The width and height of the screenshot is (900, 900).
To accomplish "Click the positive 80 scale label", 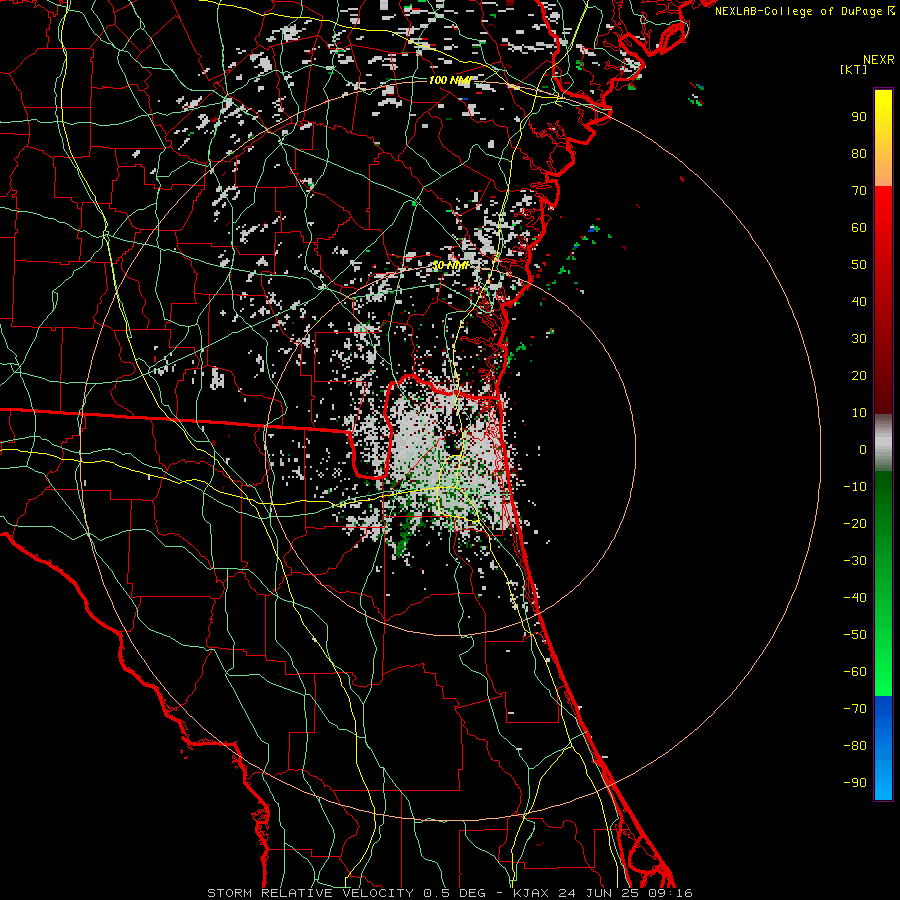I will tap(859, 153).
